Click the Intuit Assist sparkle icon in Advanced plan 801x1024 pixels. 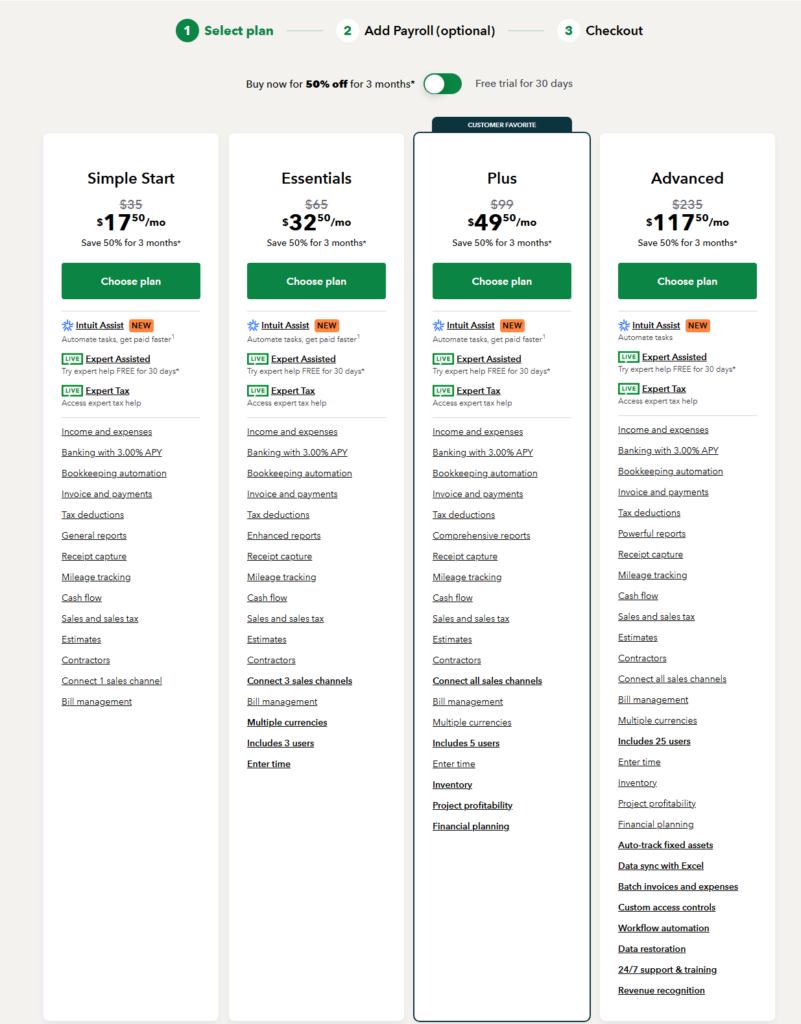[624, 326]
